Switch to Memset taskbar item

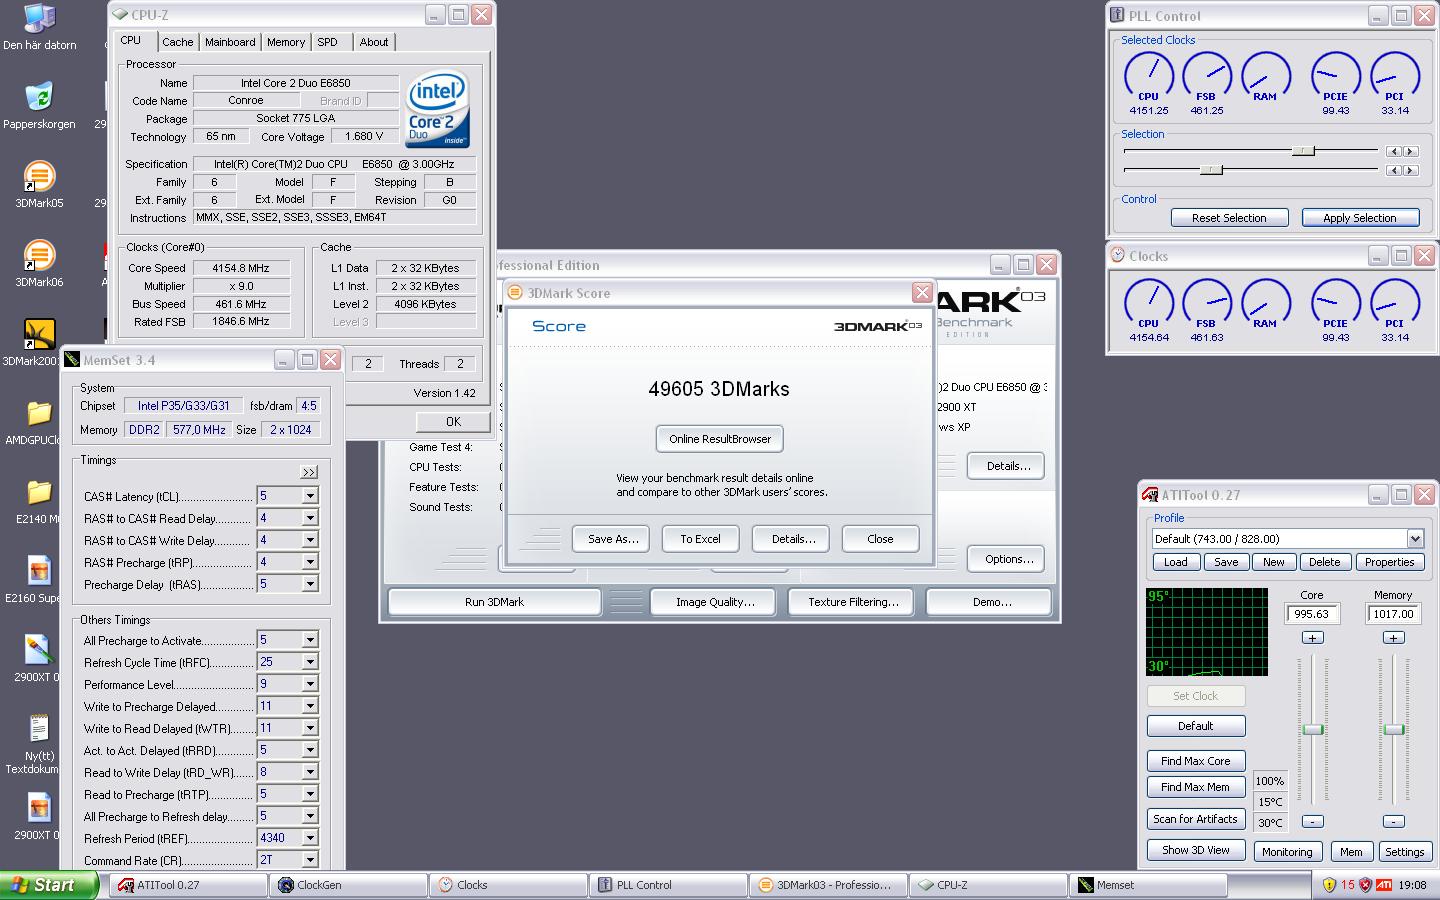1150,885
